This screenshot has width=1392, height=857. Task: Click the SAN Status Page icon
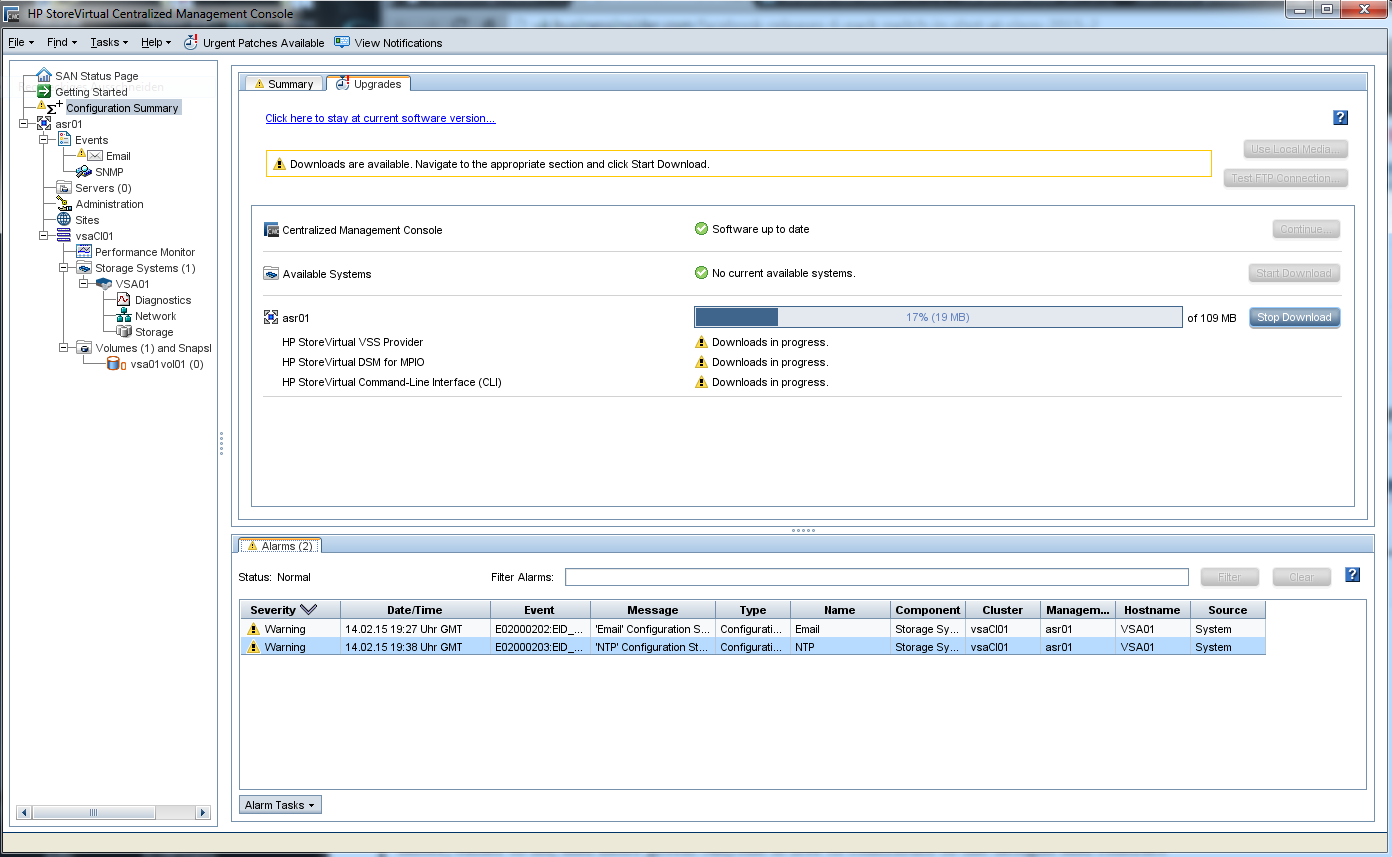click(44, 76)
